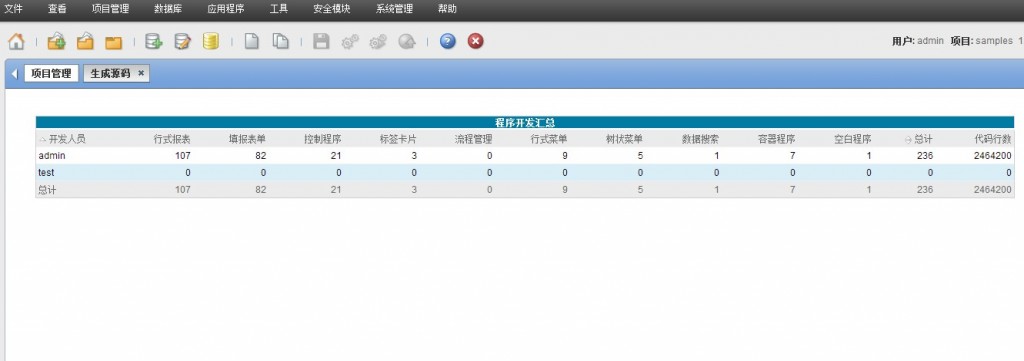Viewport: 1024px width, 361px height.
Task: Close the 生成源码 tab
Action: (x=141, y=73)
